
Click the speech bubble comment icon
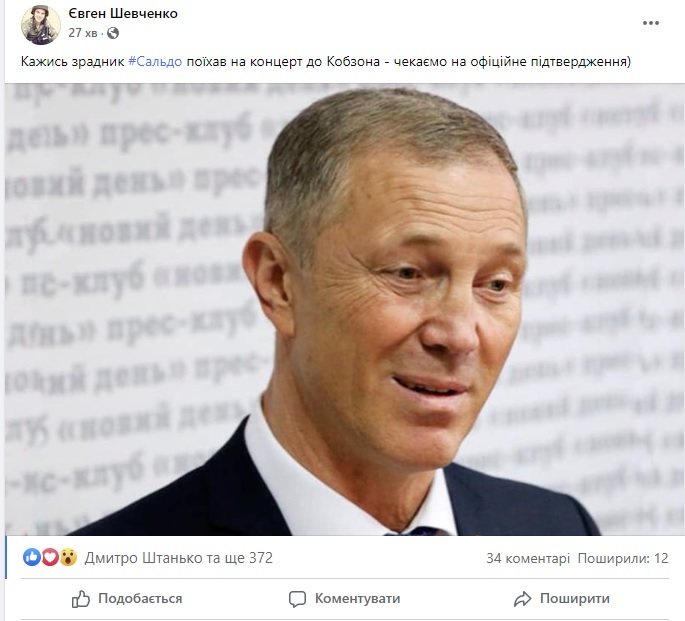298,599
